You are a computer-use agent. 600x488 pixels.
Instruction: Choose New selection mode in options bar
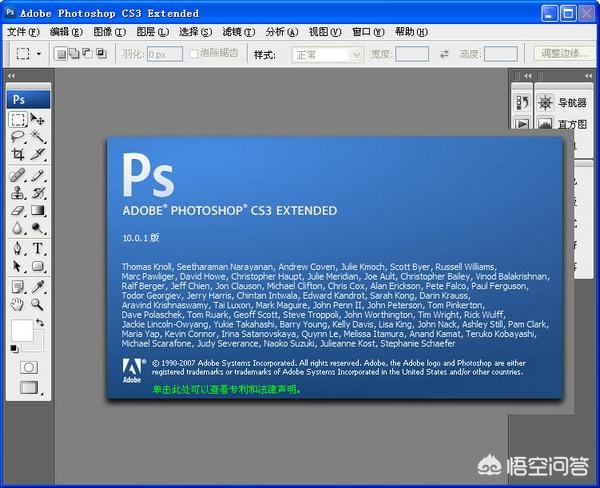point(60,54)
